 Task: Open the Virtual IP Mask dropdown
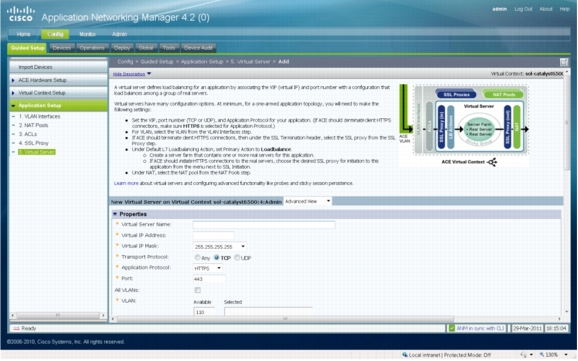[220, 246]
